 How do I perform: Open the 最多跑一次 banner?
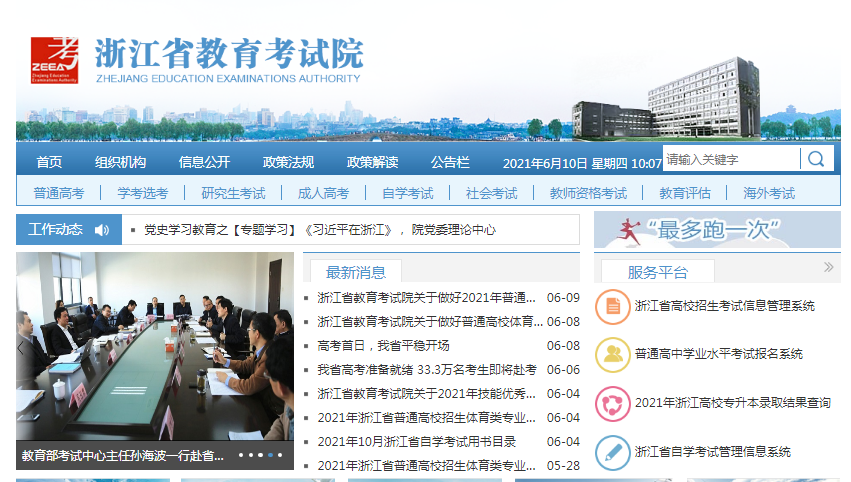(717, 230)
